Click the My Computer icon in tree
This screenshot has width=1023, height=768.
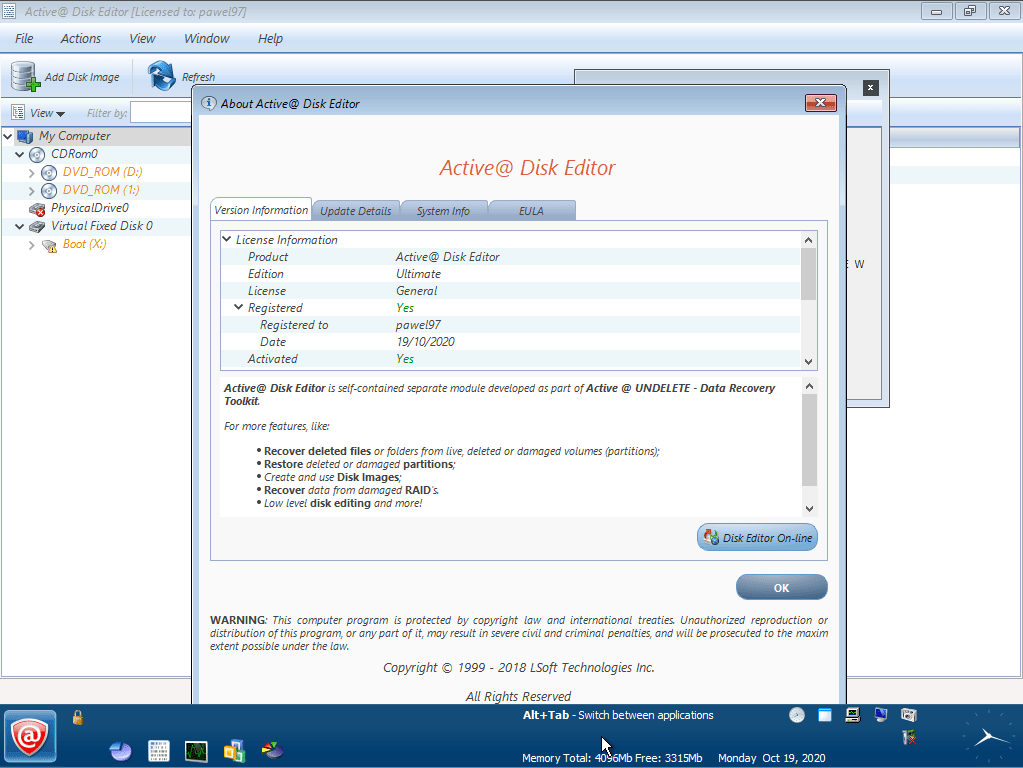pos(25,136)
